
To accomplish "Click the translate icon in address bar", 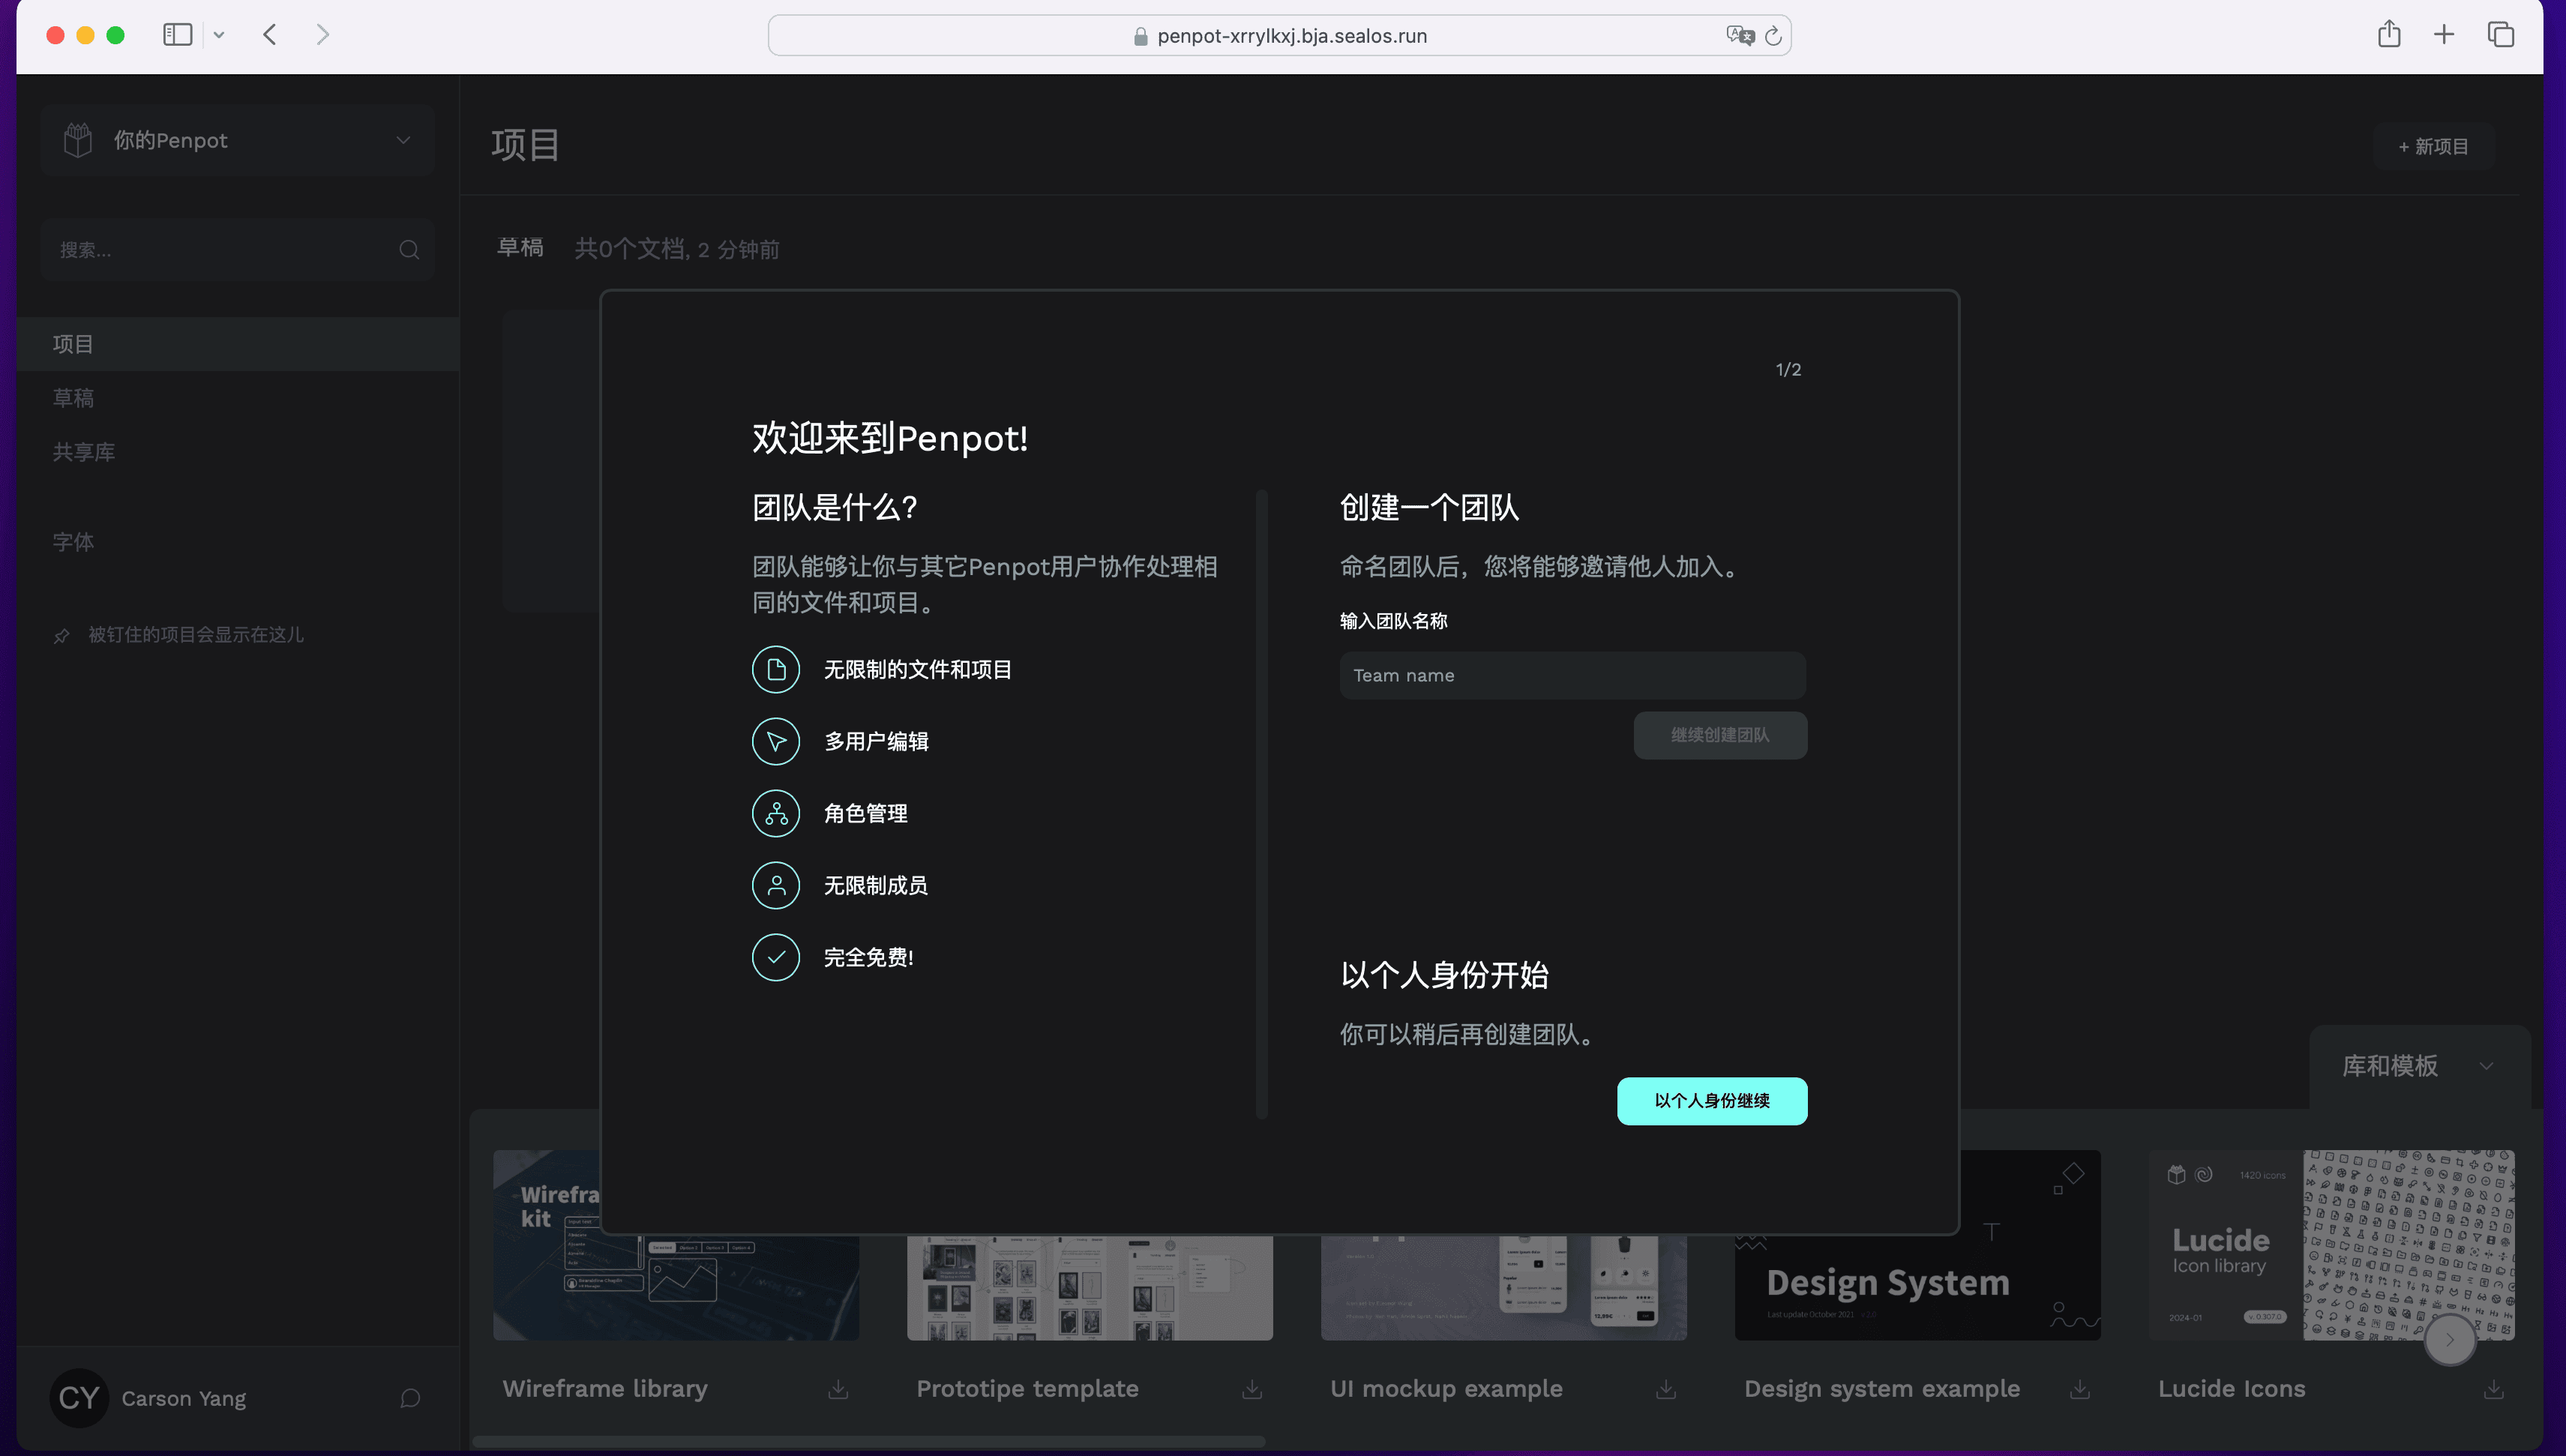I will [1740, 36].
